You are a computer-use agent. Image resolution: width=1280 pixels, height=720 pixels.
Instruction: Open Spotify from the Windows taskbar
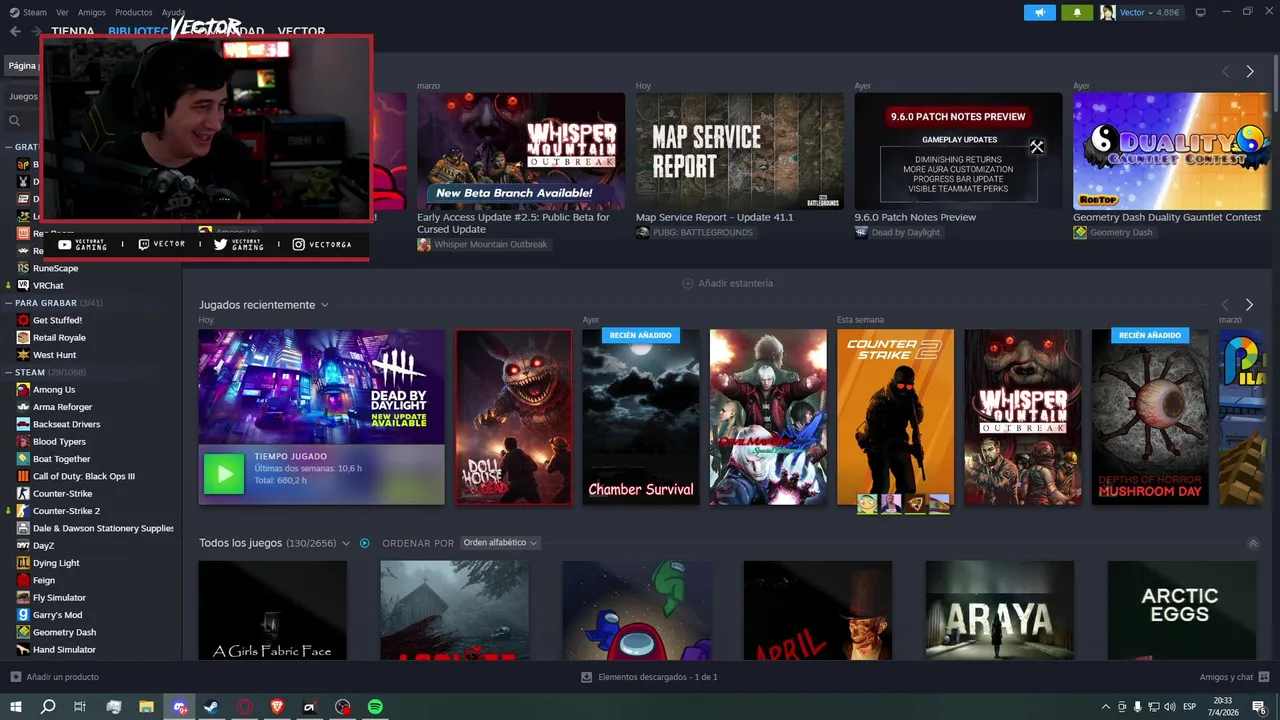coord(375,707)
